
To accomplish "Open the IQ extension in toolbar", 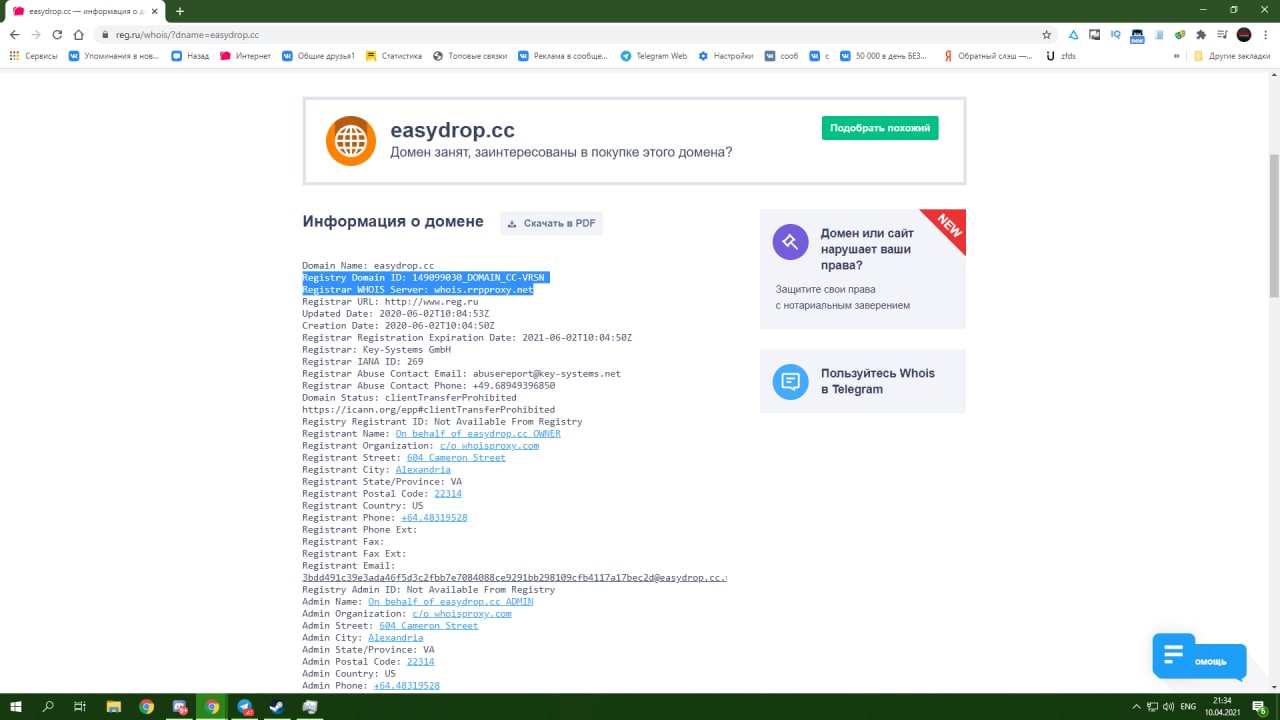I will [x=1116, y=34].
